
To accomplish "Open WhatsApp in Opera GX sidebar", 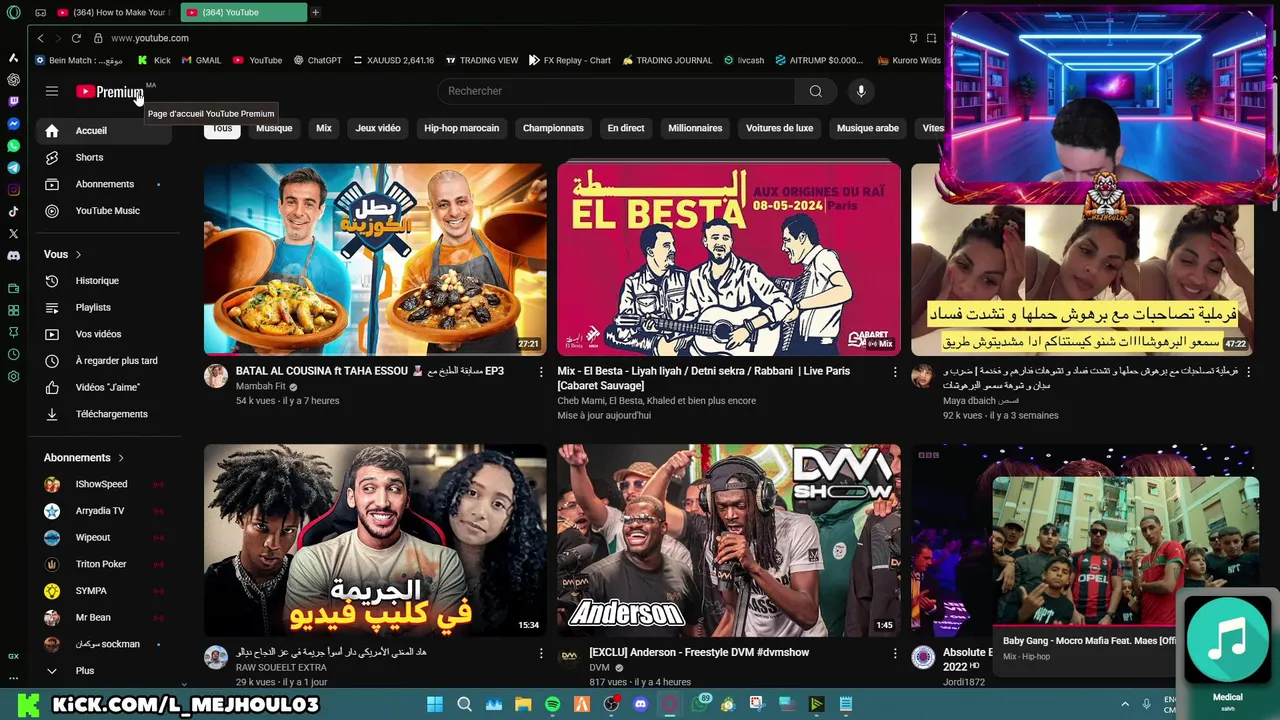I will (x=13, y=146).
